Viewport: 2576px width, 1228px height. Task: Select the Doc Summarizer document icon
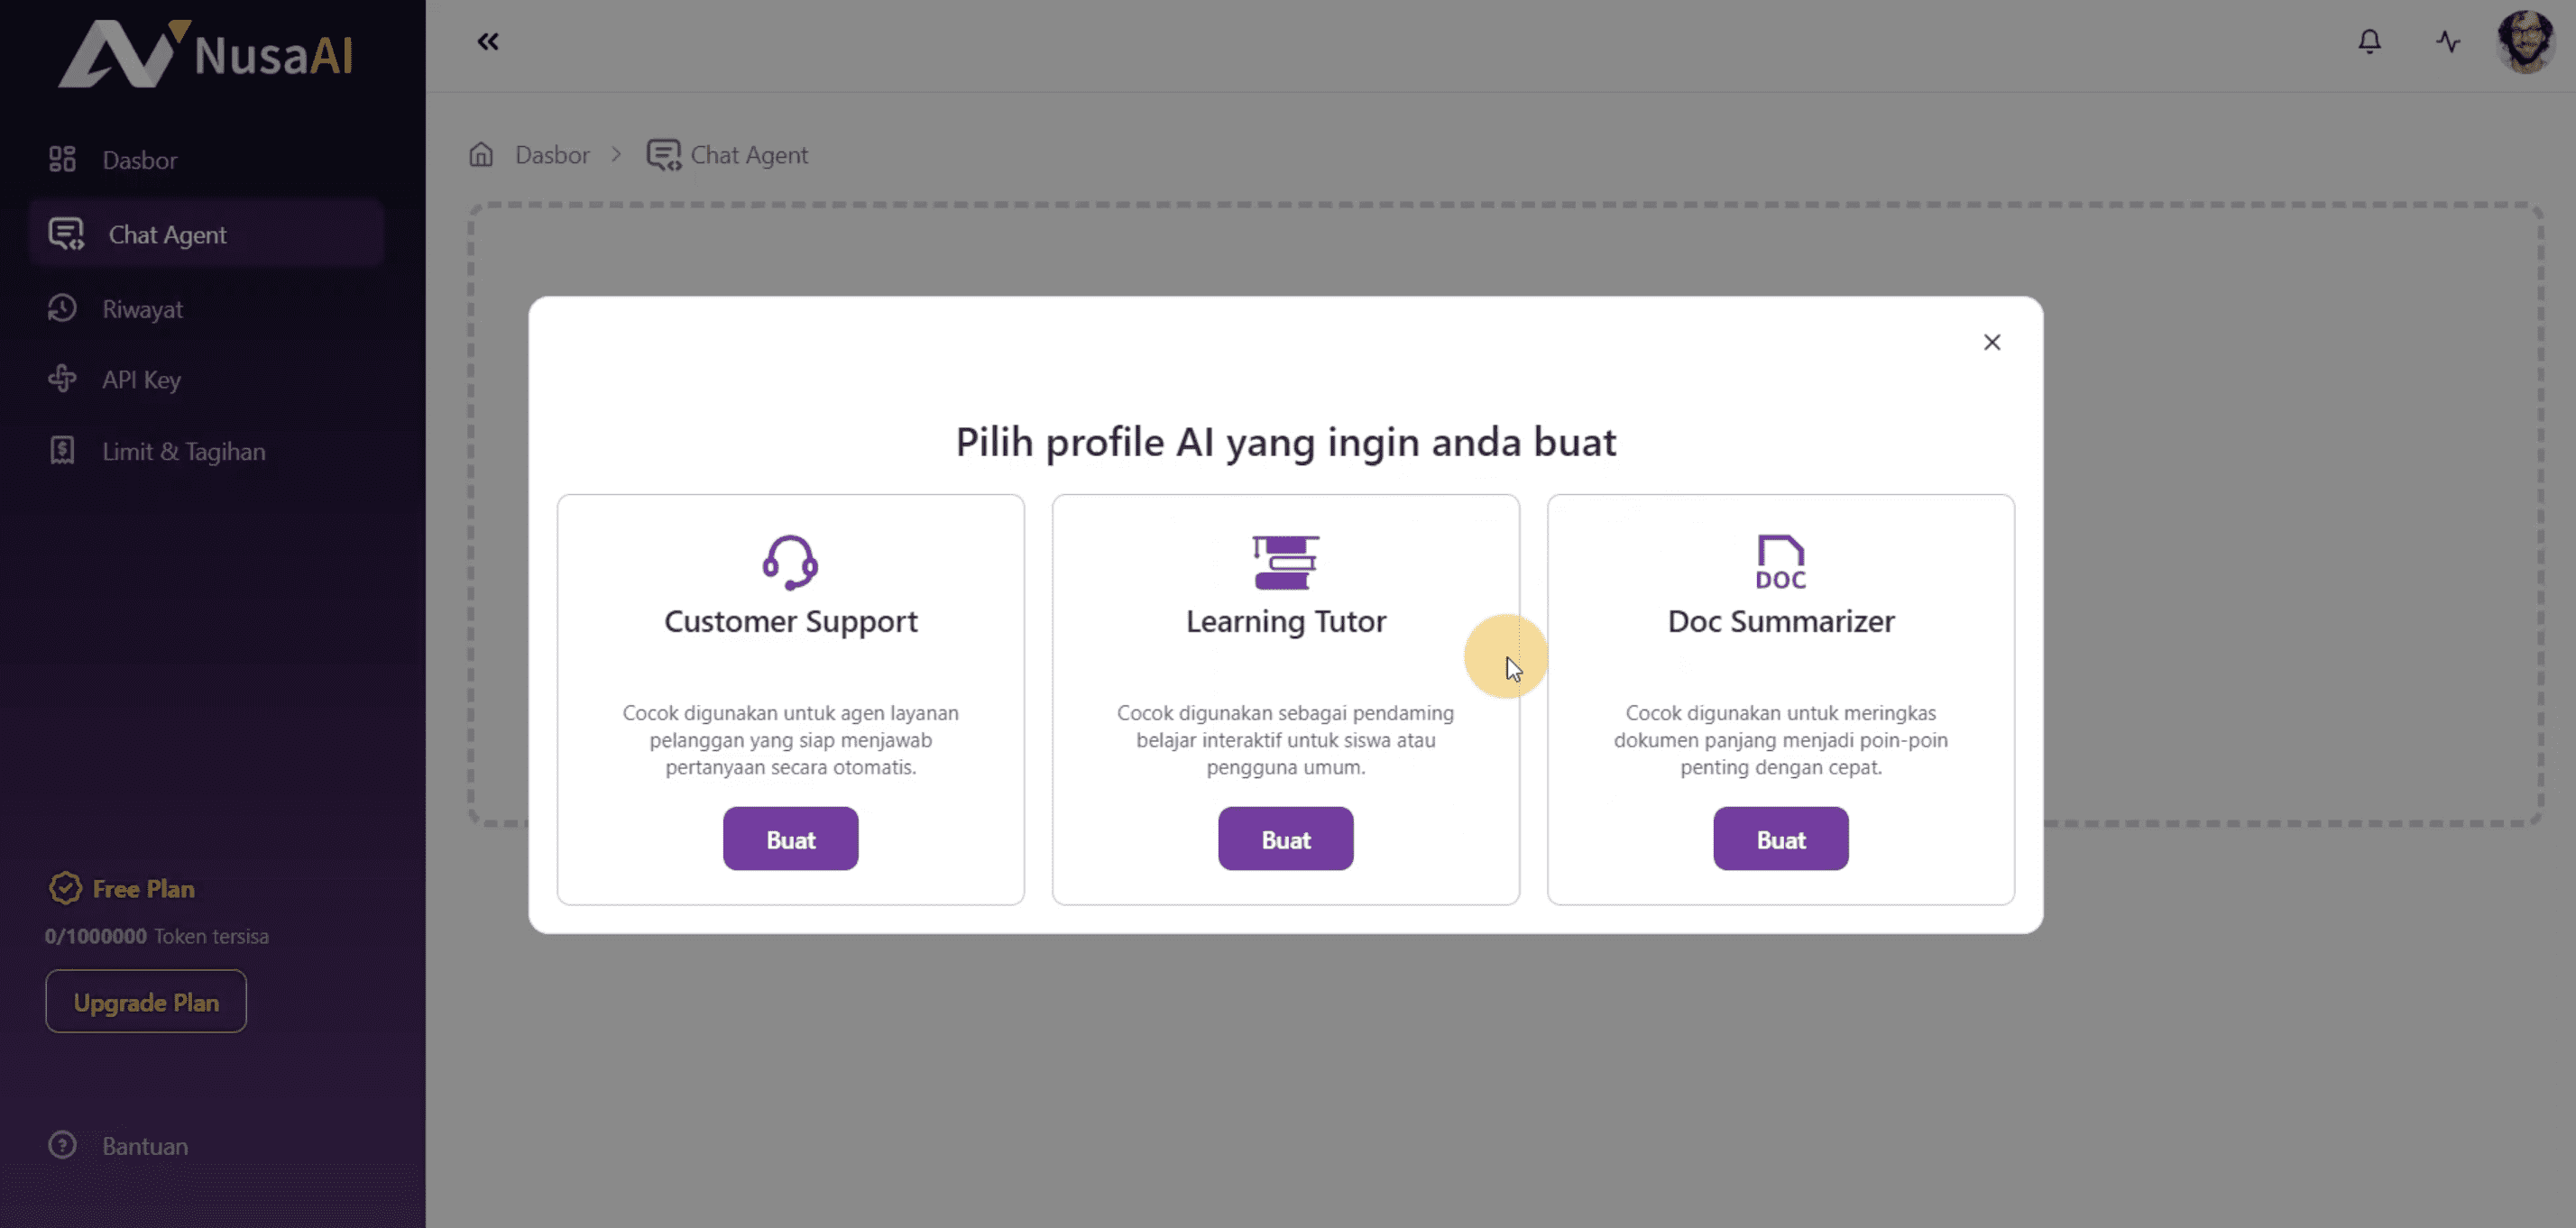point(1780,562)
